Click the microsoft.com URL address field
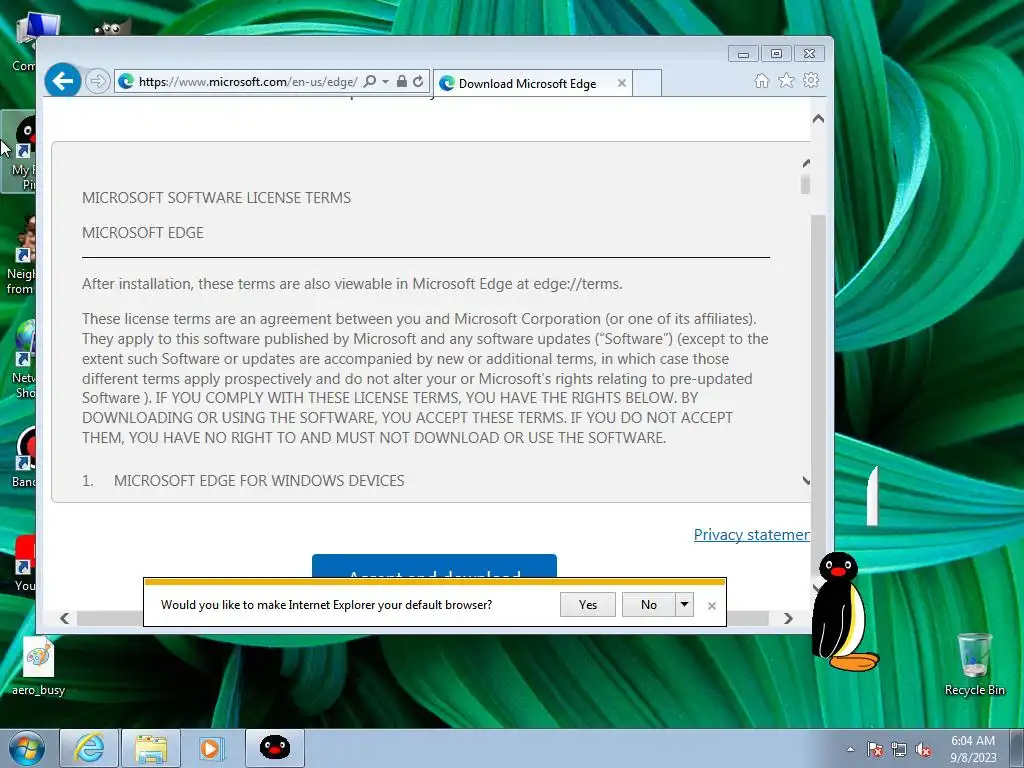The height and width of the screenshot is (768, 1024). tap(248, 82)
